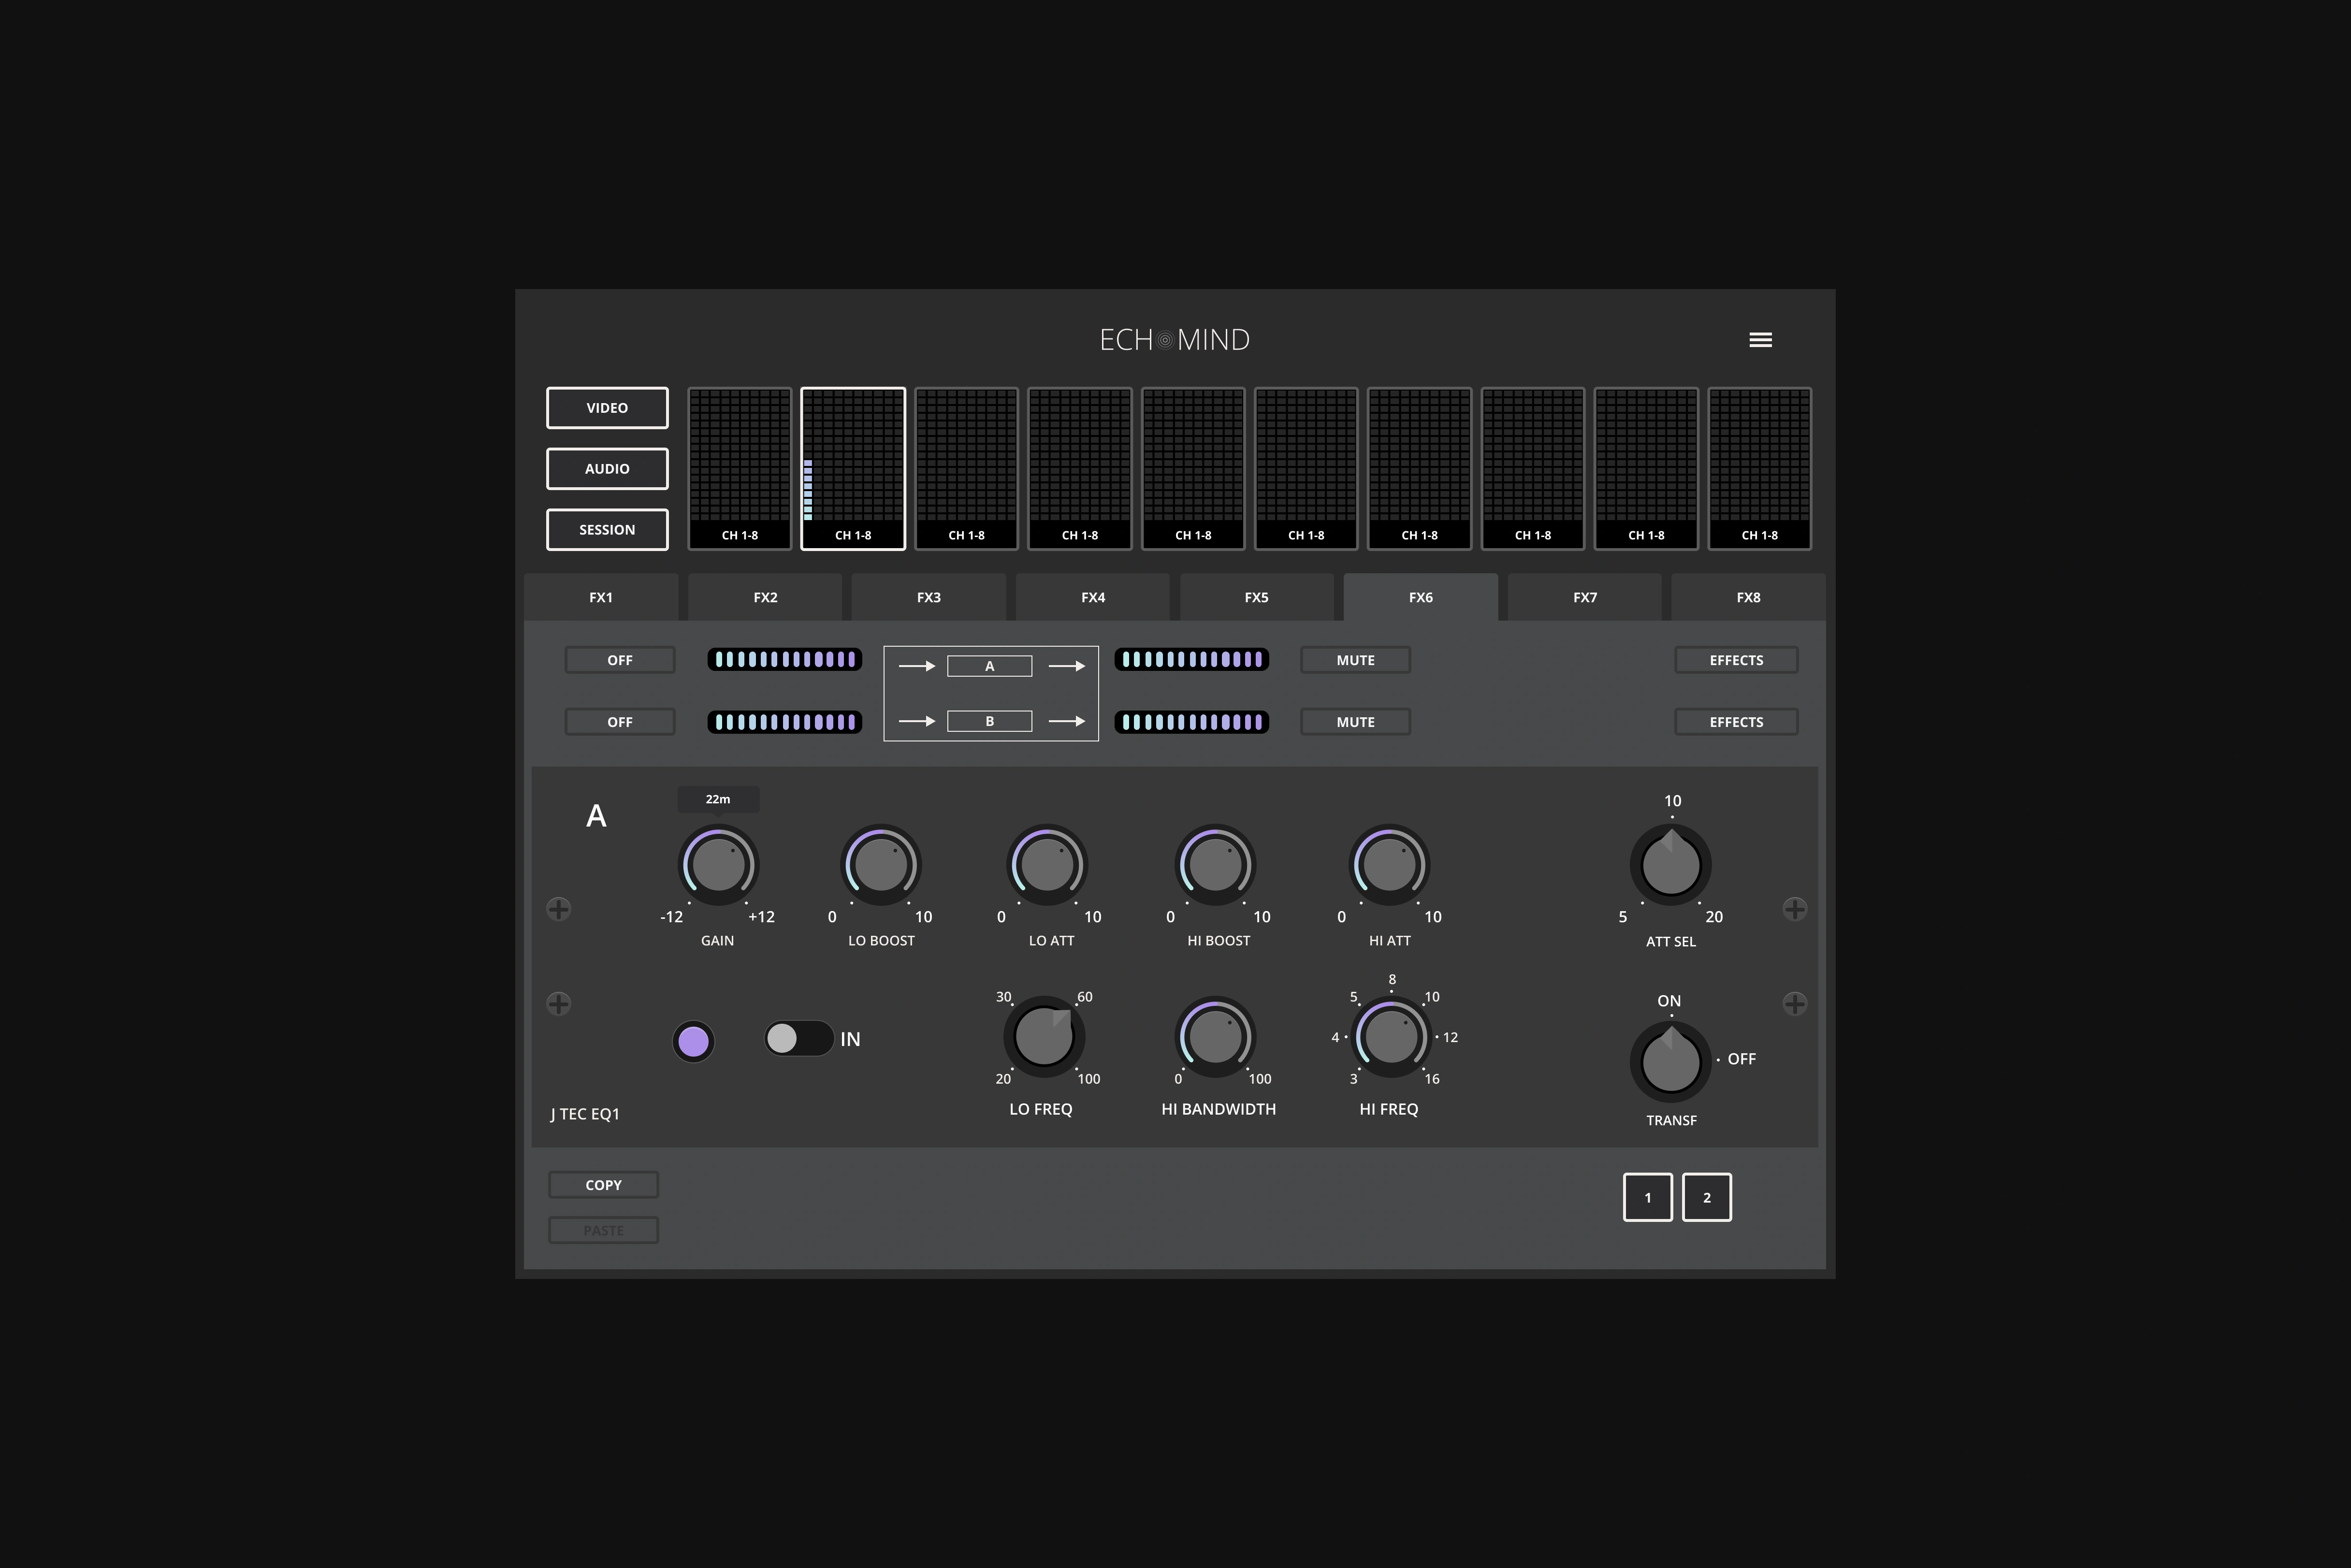Click the plus icon above J TEC EQ1
The image size is (2351, 1568).
point(559,1003)
